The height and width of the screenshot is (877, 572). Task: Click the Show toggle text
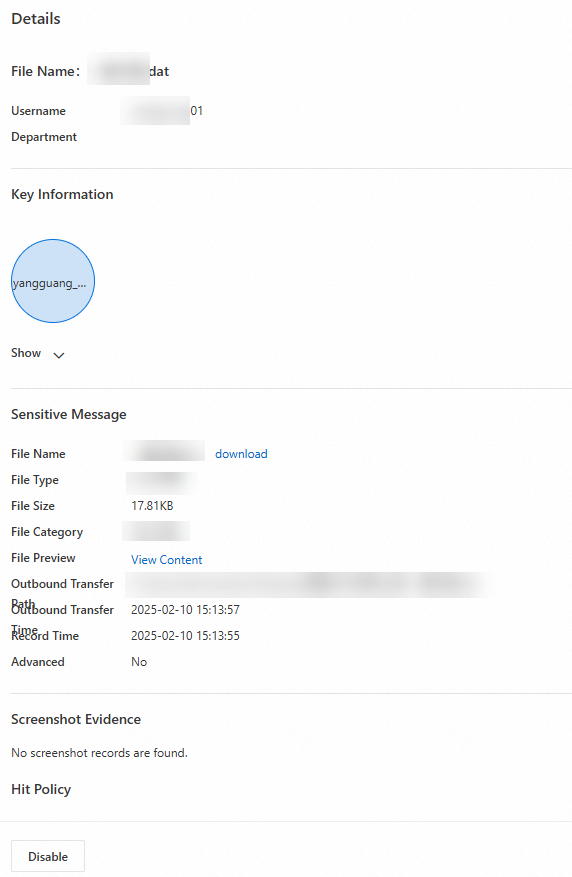click(x=26, y=353)
